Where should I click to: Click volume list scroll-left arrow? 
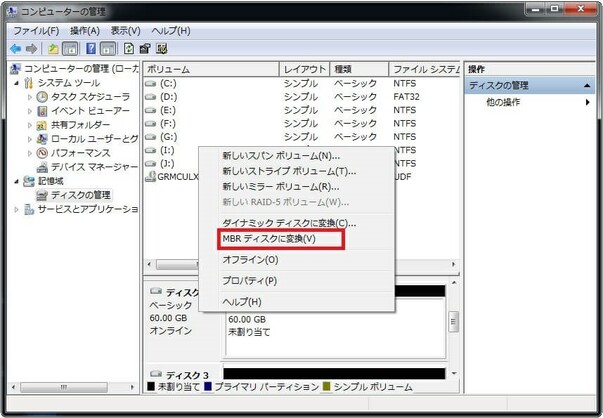pos(149,265)
